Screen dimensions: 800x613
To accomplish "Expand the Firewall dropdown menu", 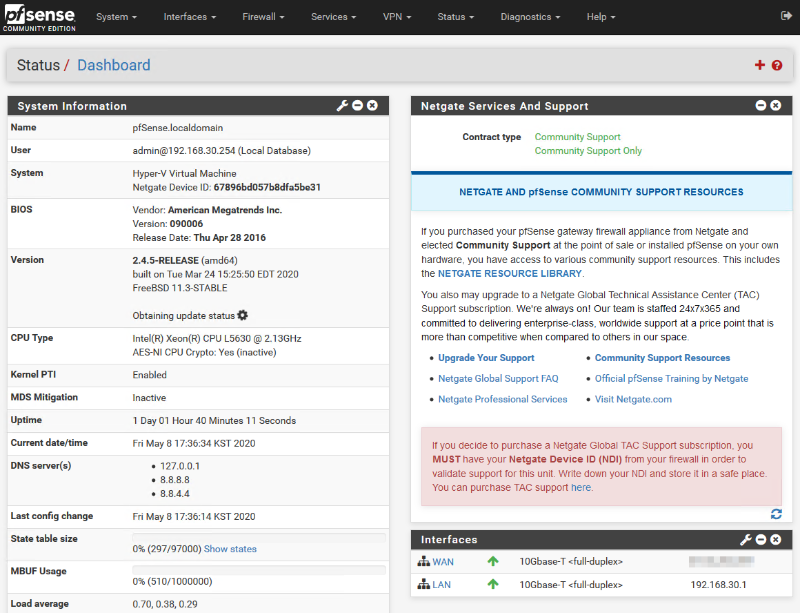I will (x=263, y=17).
